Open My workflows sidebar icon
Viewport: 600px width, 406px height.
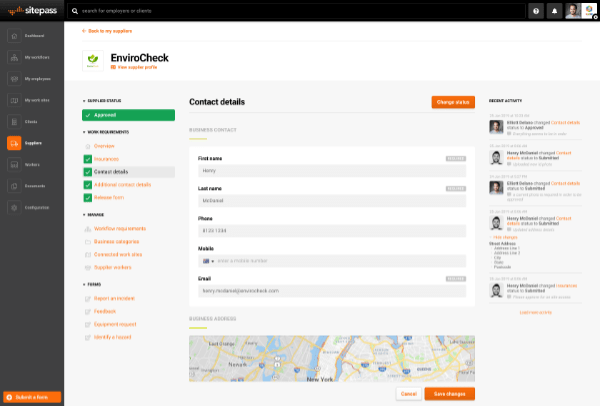pyautogui.click(x=14, y=57)
